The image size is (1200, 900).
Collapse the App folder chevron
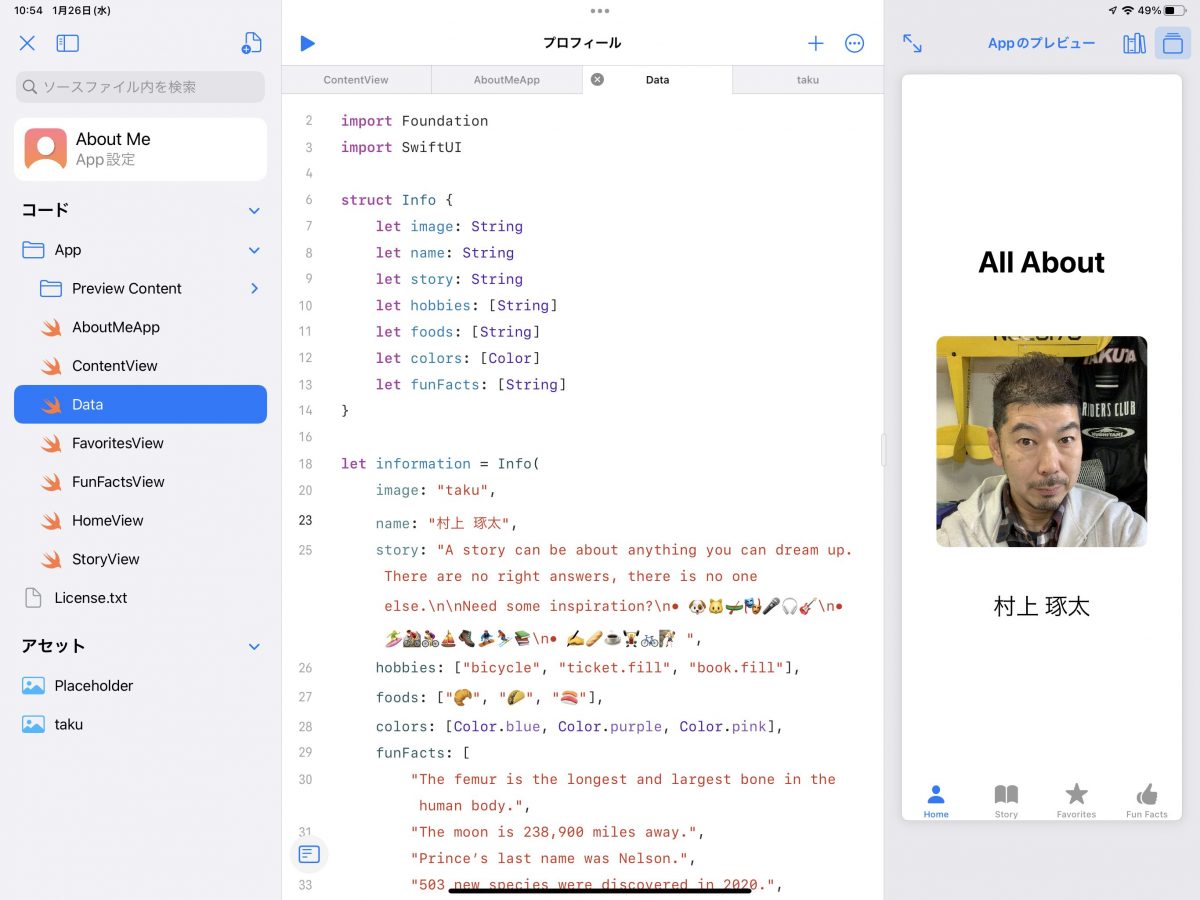point(254,250)
